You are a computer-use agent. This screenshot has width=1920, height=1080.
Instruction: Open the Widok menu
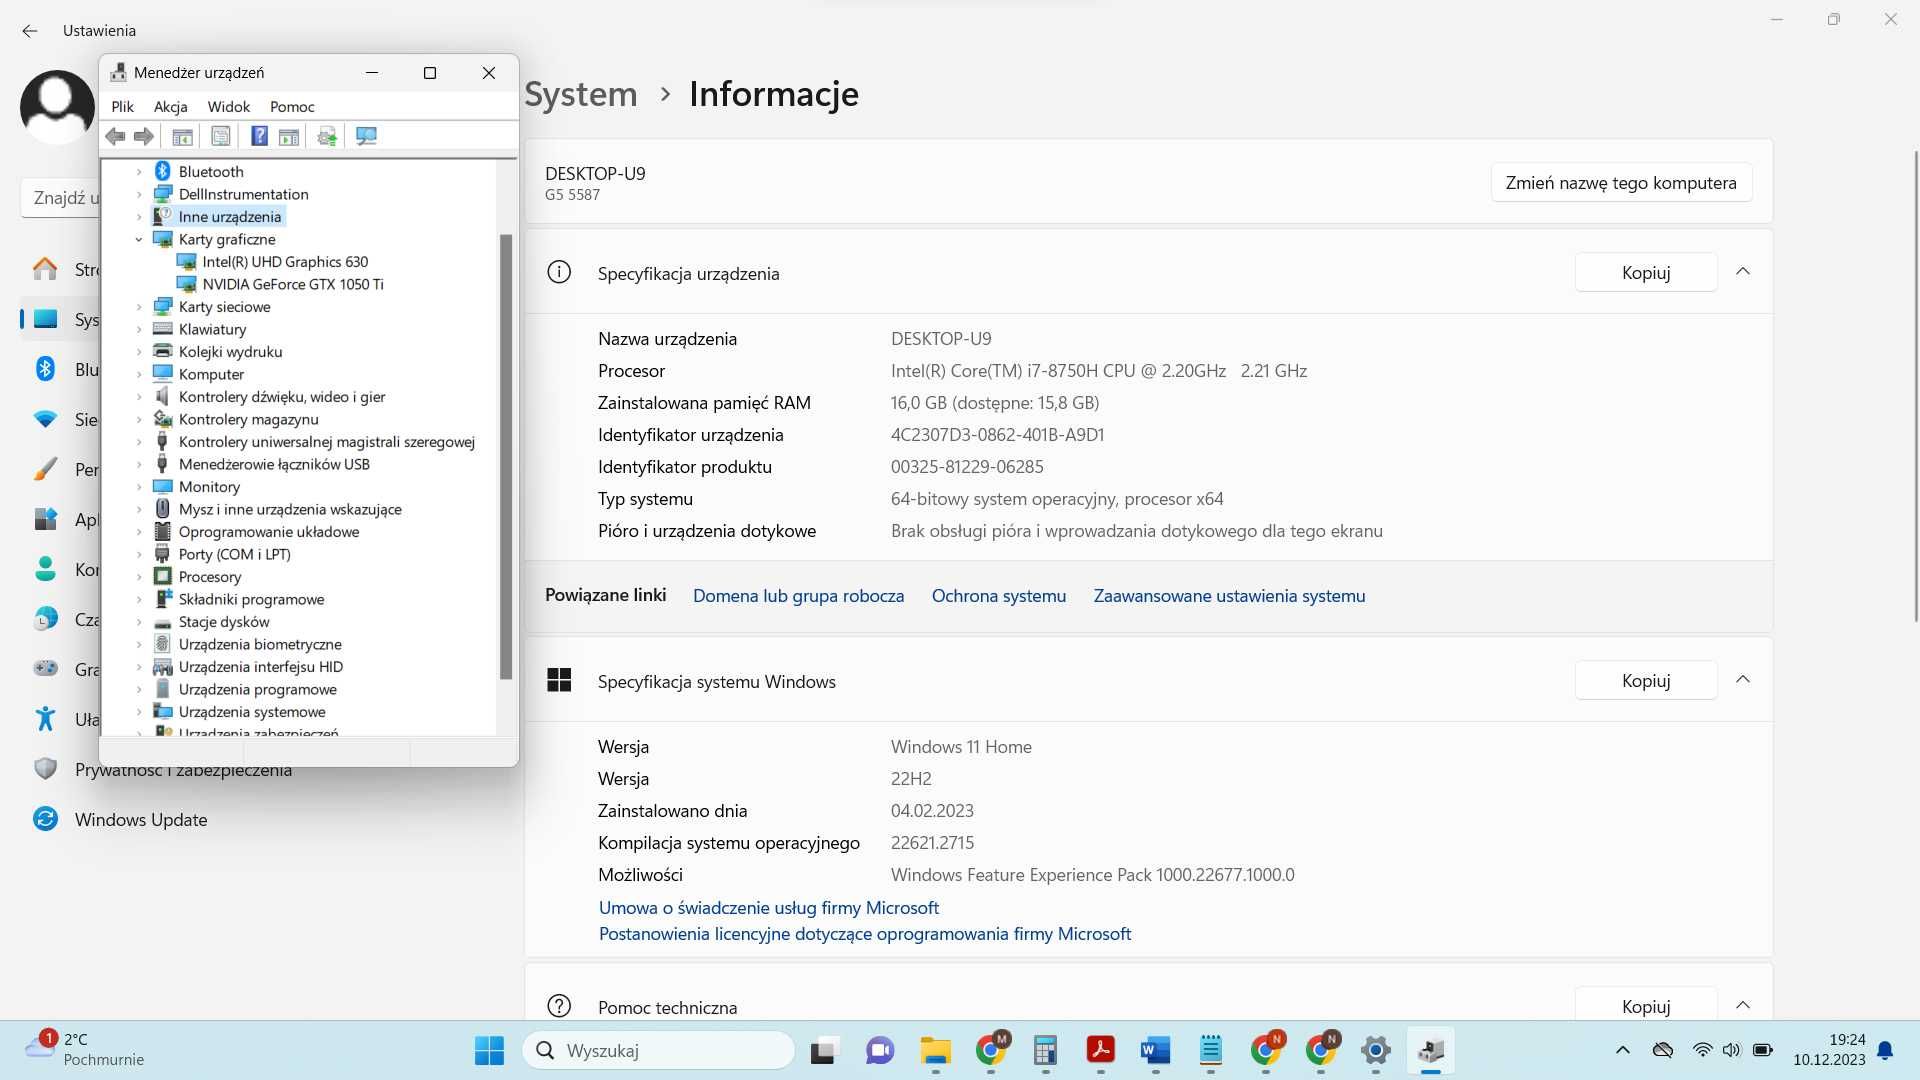228,106
